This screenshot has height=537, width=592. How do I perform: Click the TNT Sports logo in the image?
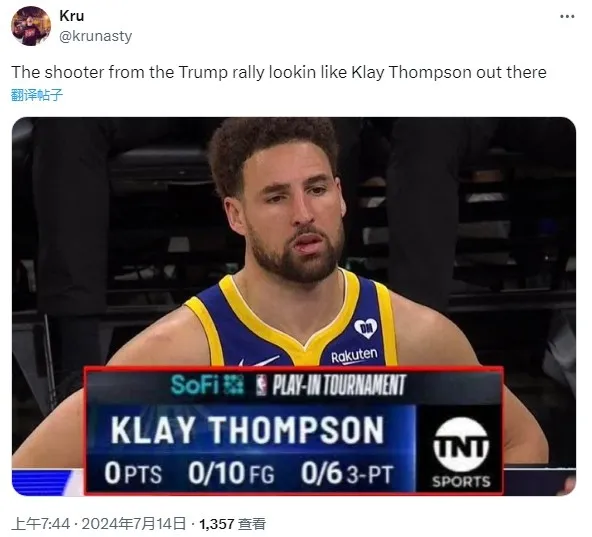(x=461, y=452)
